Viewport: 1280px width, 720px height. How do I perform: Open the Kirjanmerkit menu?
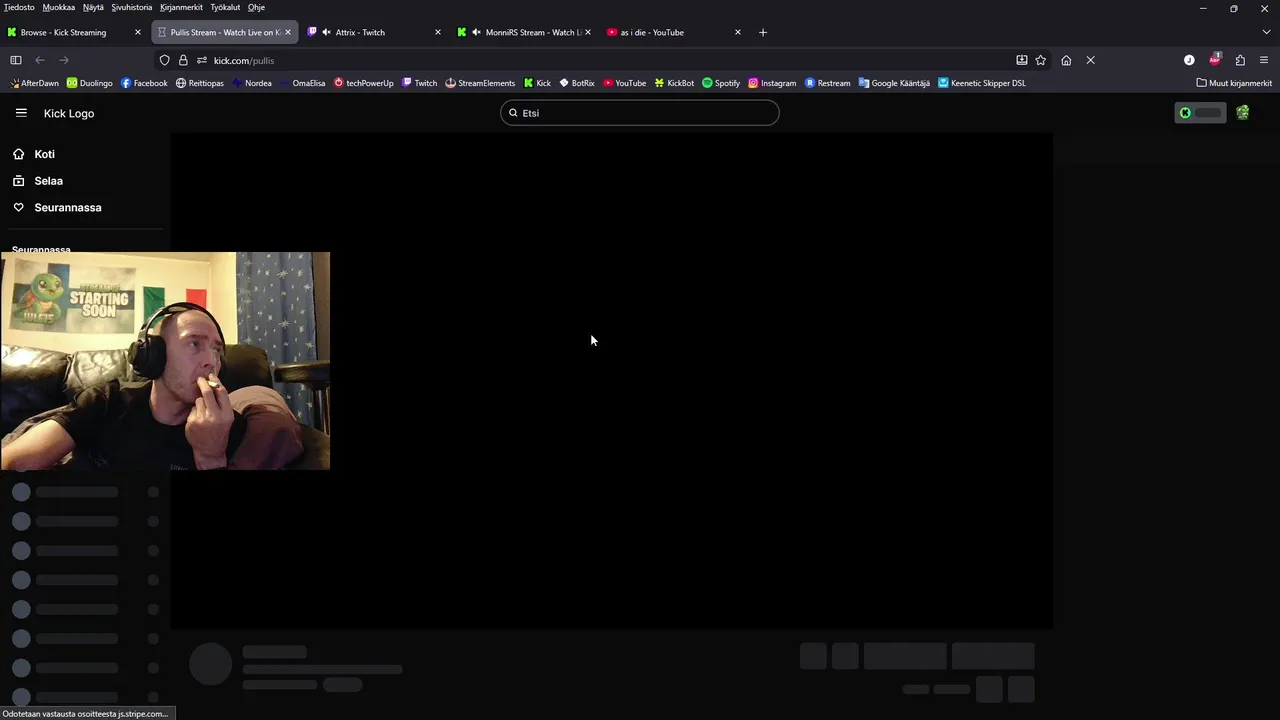point(181,7)
